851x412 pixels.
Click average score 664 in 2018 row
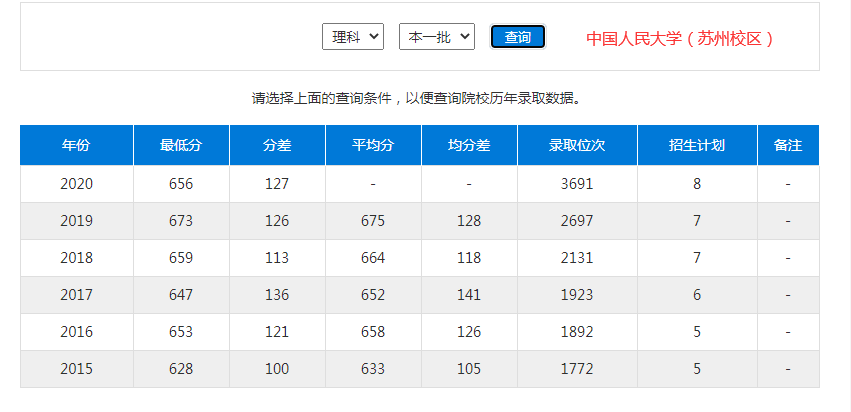(x=373, y=258)
